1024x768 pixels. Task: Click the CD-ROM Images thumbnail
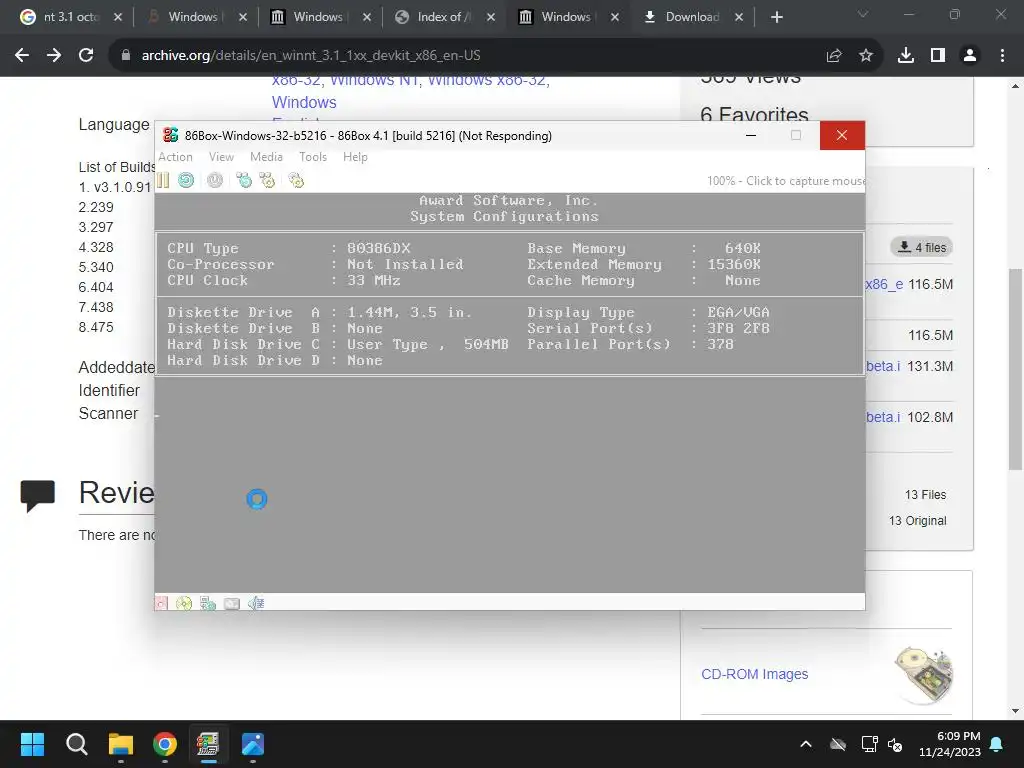pyautogui.click(x=923, y=675)
